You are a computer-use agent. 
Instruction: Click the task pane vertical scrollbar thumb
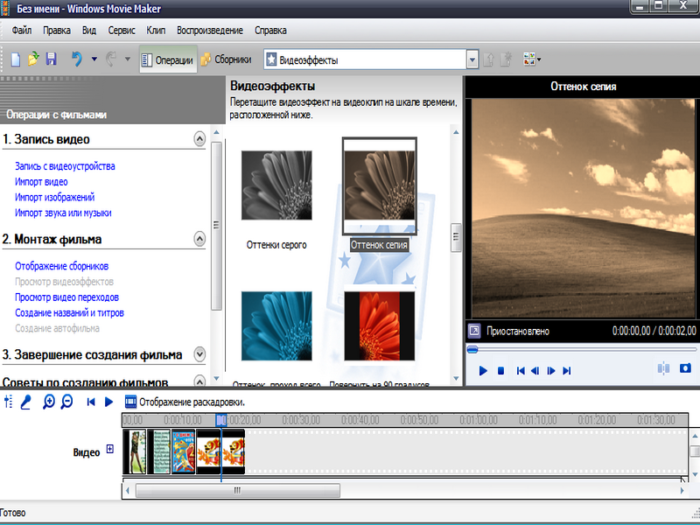pos(216,225)
